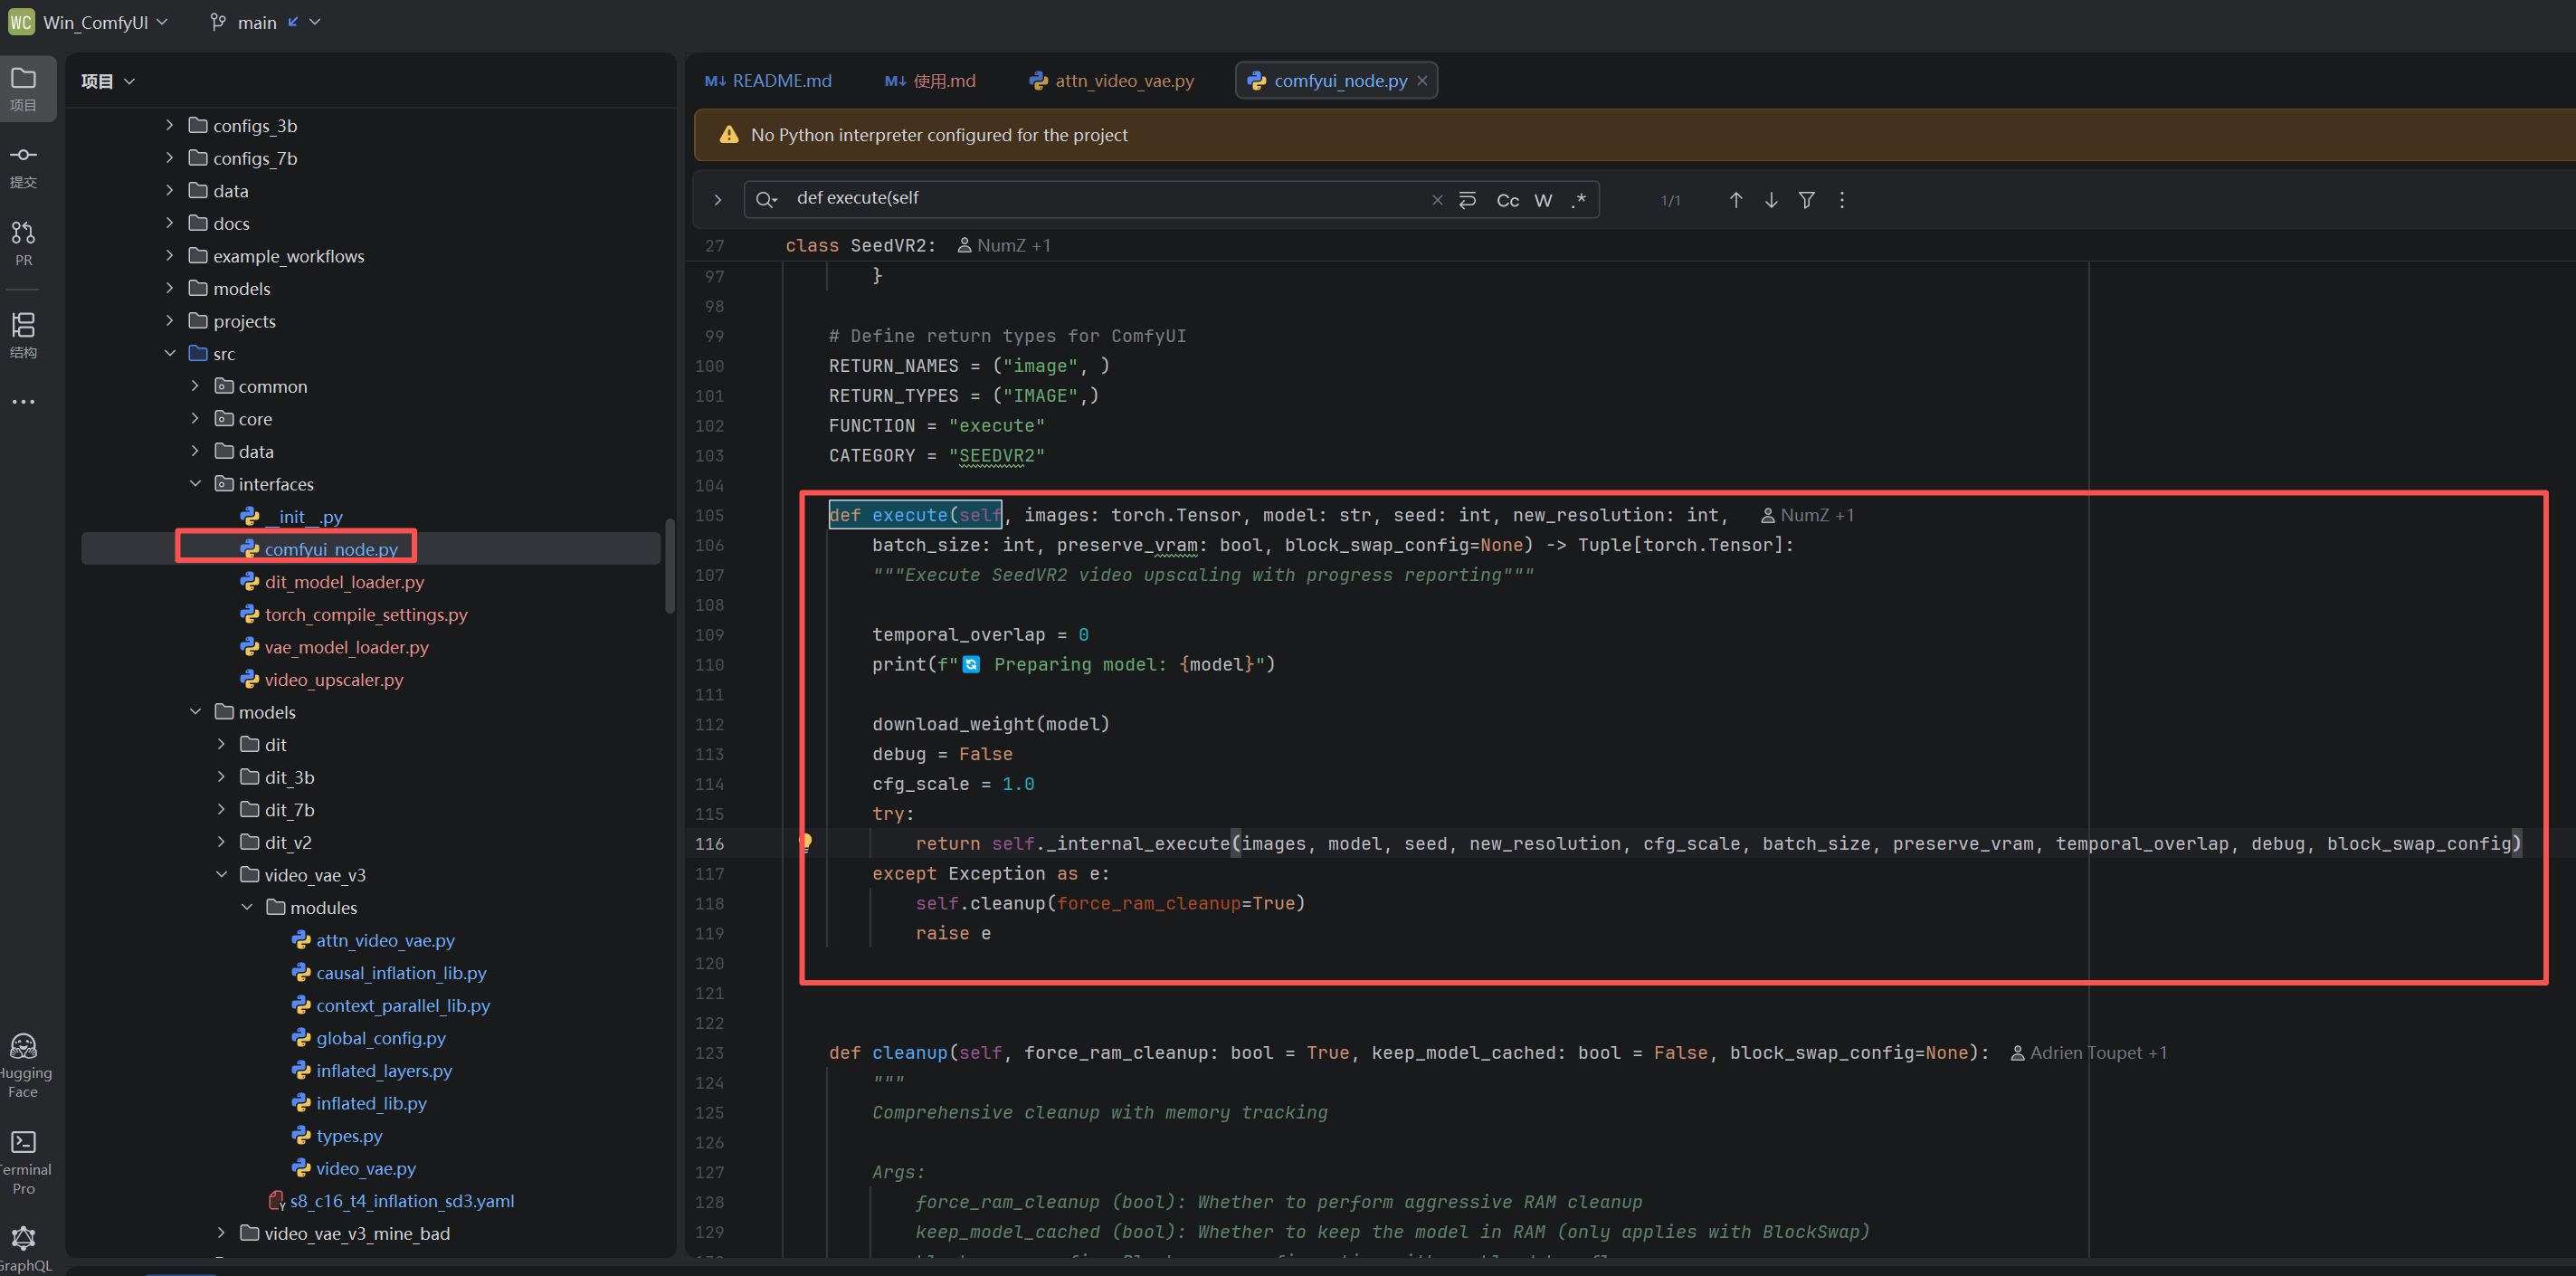Image resolution: width=2576 pixels, height=1276 pixels.
Task: Open the Pull Requests tool window
Action: (x=23, y=243)
